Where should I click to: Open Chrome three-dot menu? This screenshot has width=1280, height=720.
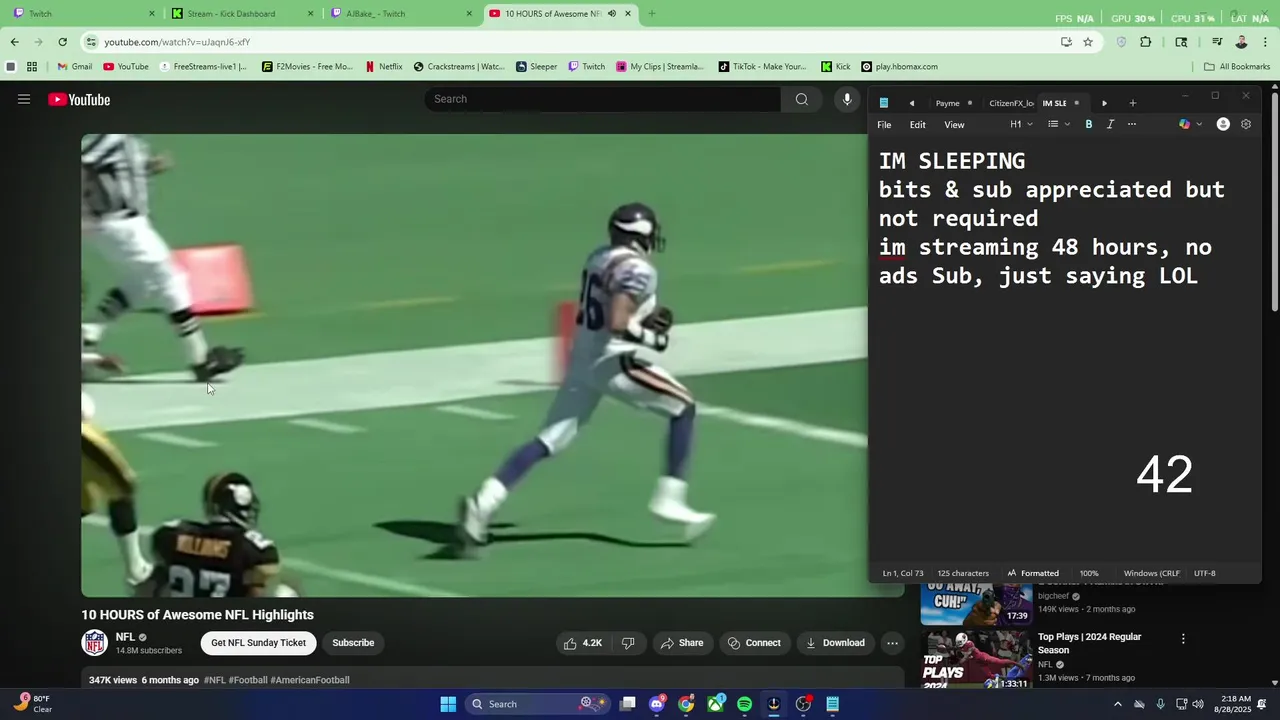[x=1266, y=42]
